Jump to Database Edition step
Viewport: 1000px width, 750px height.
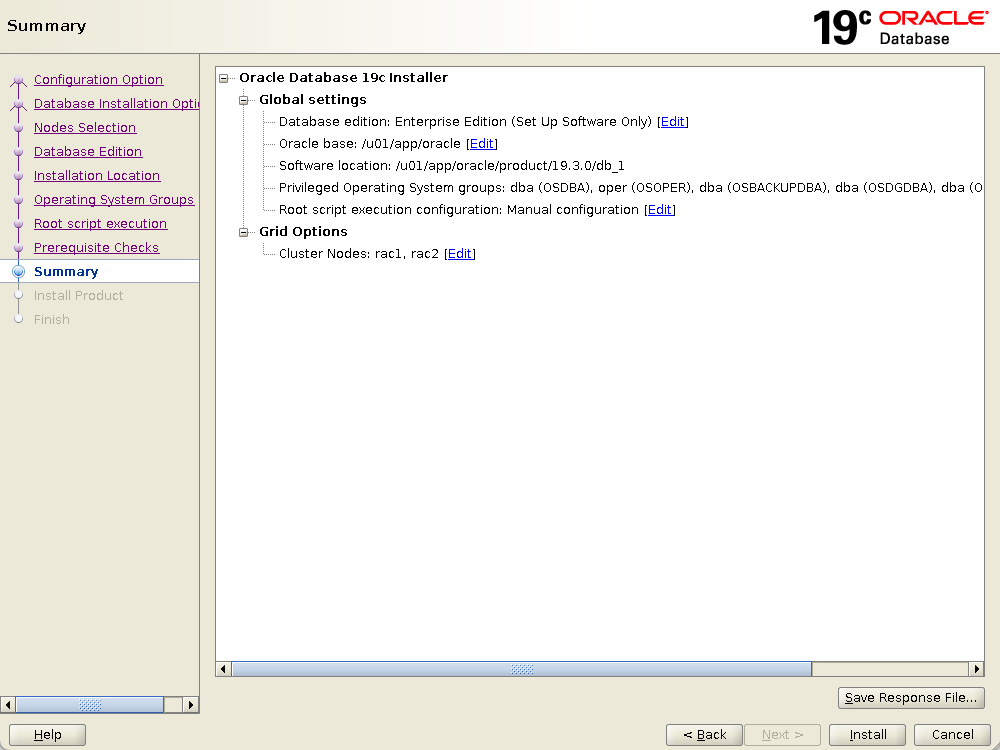click(x=88, y=152)
